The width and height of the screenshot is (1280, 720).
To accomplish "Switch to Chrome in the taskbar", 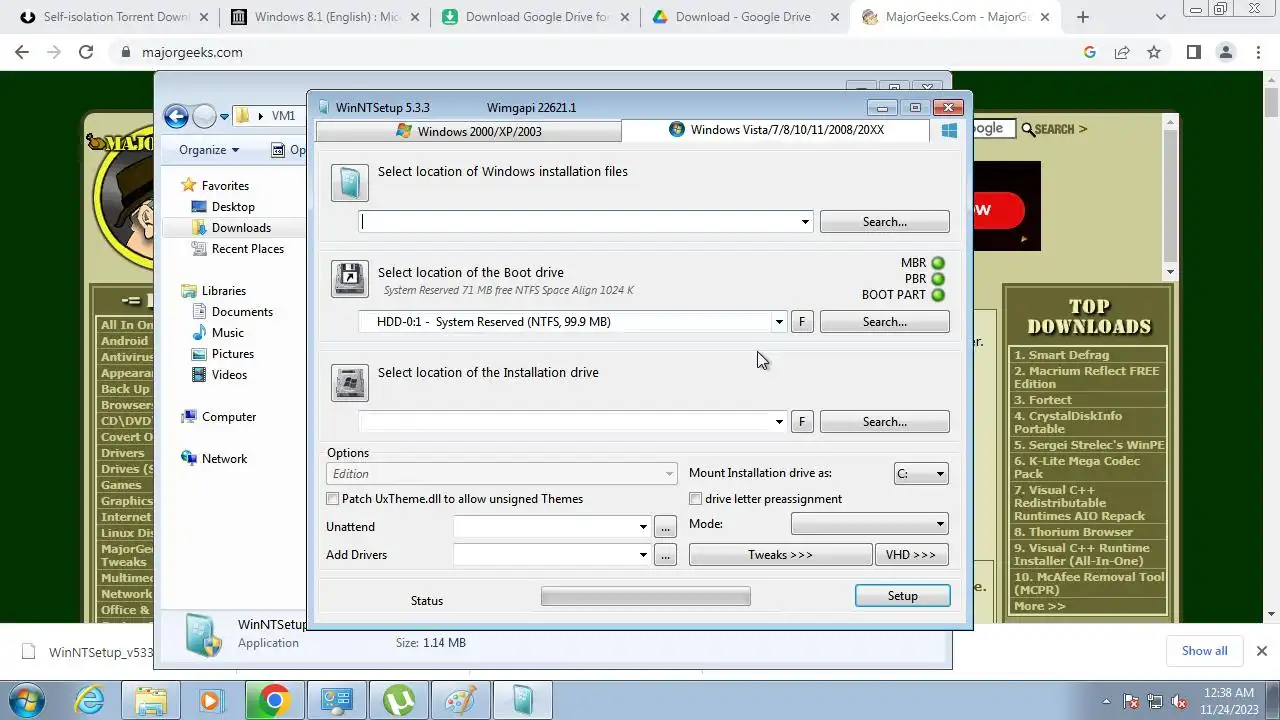I will [274, 700].
